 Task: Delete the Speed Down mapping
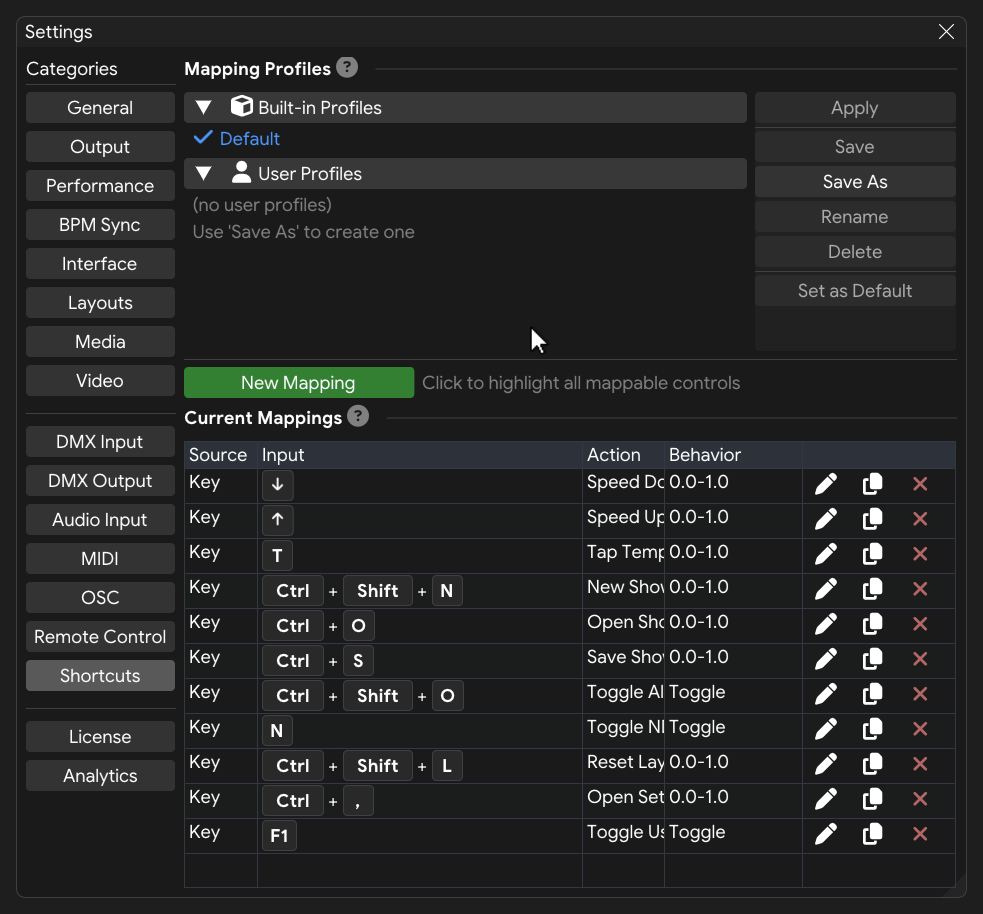click(920, 484)
